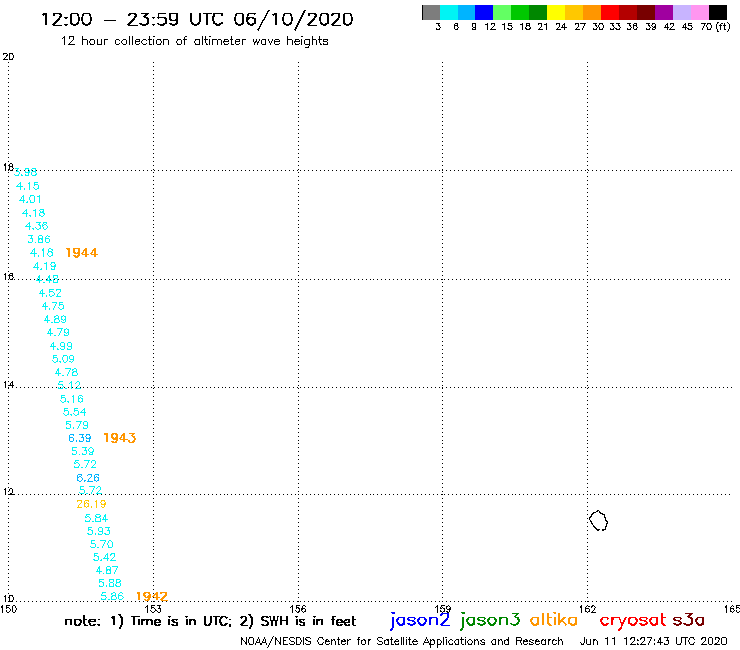This screenshot has height=650, width=740.
Task: Click the 4.79 wave height value
Action: (x=58, y=332)
